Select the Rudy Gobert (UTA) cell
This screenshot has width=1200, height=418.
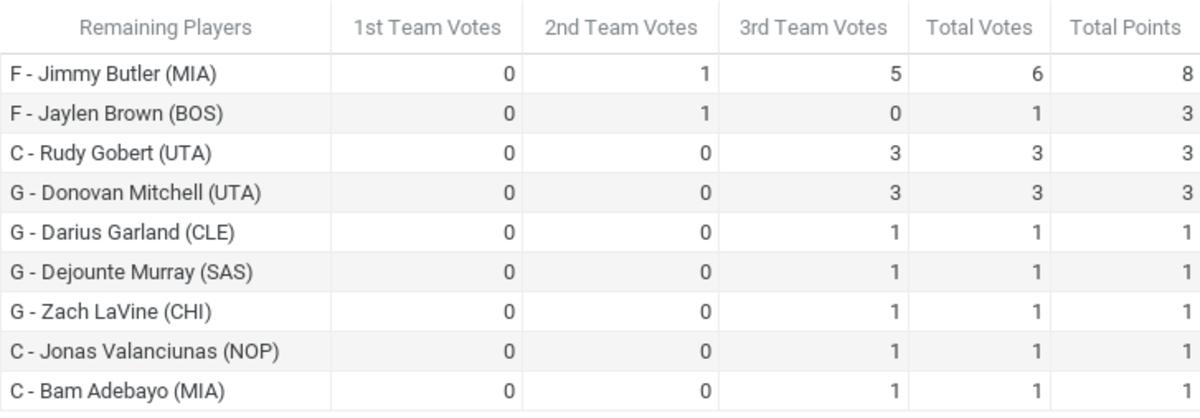tap(111, 153)
